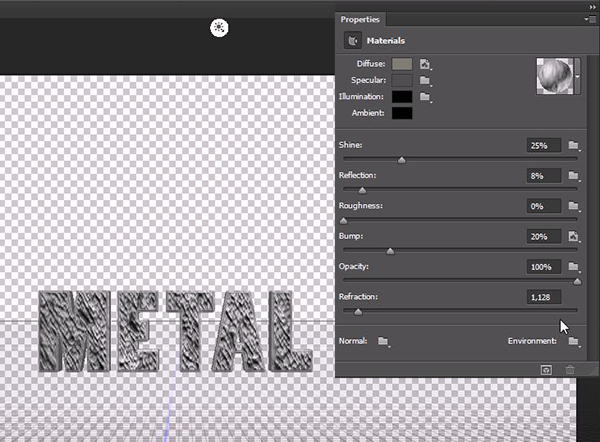Click the new material icon at panel bottom
This screenshot has width=600, height=442.
(x=546, y=370)
